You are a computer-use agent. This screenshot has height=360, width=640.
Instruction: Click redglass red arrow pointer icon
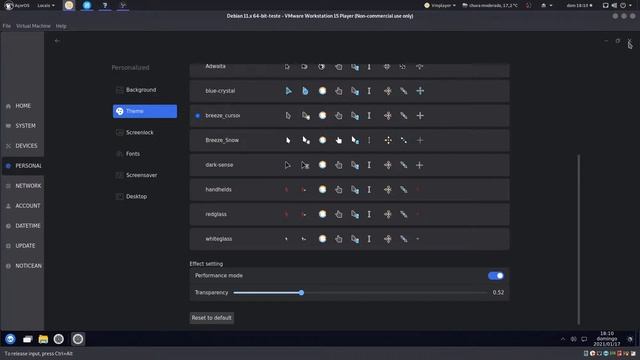[287, 214]
